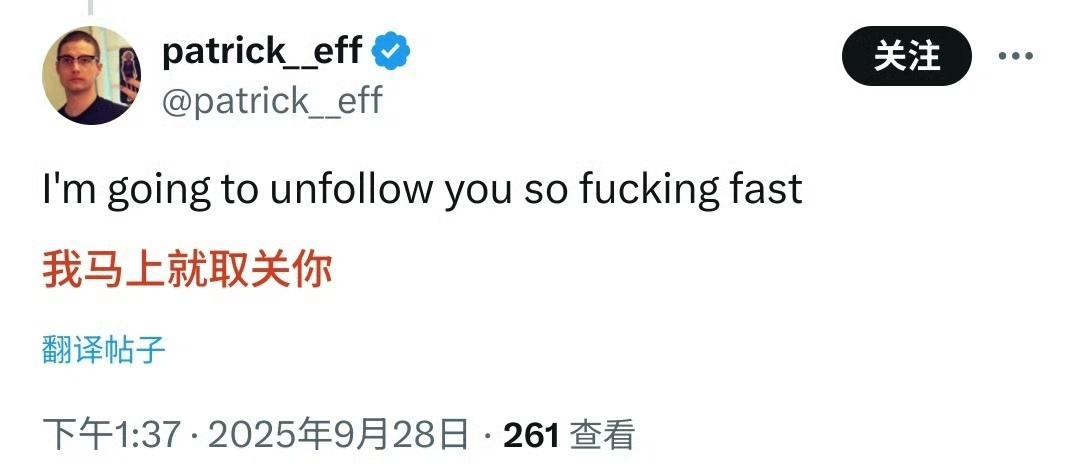
Task: Click the gray @patrick__eff handle
Action: pyautogui.click(x=272, y=101)
